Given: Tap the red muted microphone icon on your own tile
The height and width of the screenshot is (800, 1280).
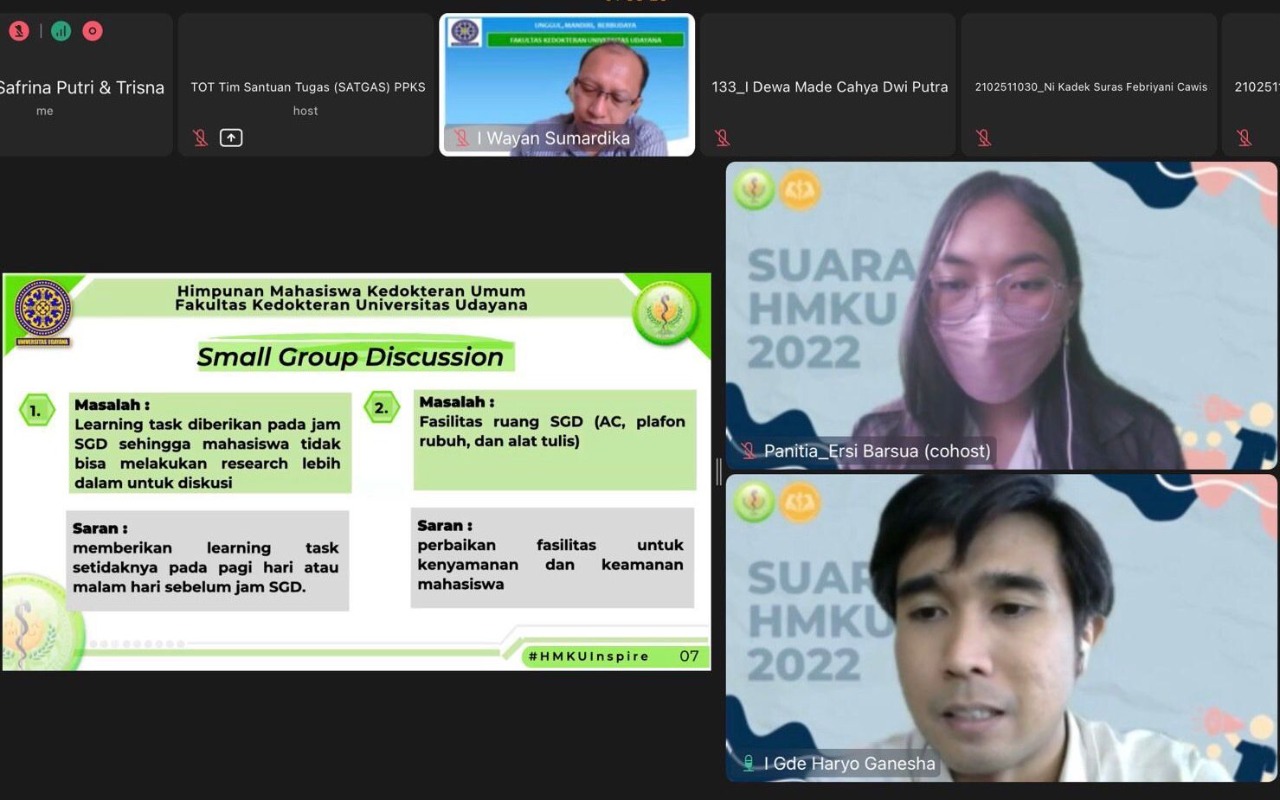Looking at the screenshot, I should click(x=19, y=31).
